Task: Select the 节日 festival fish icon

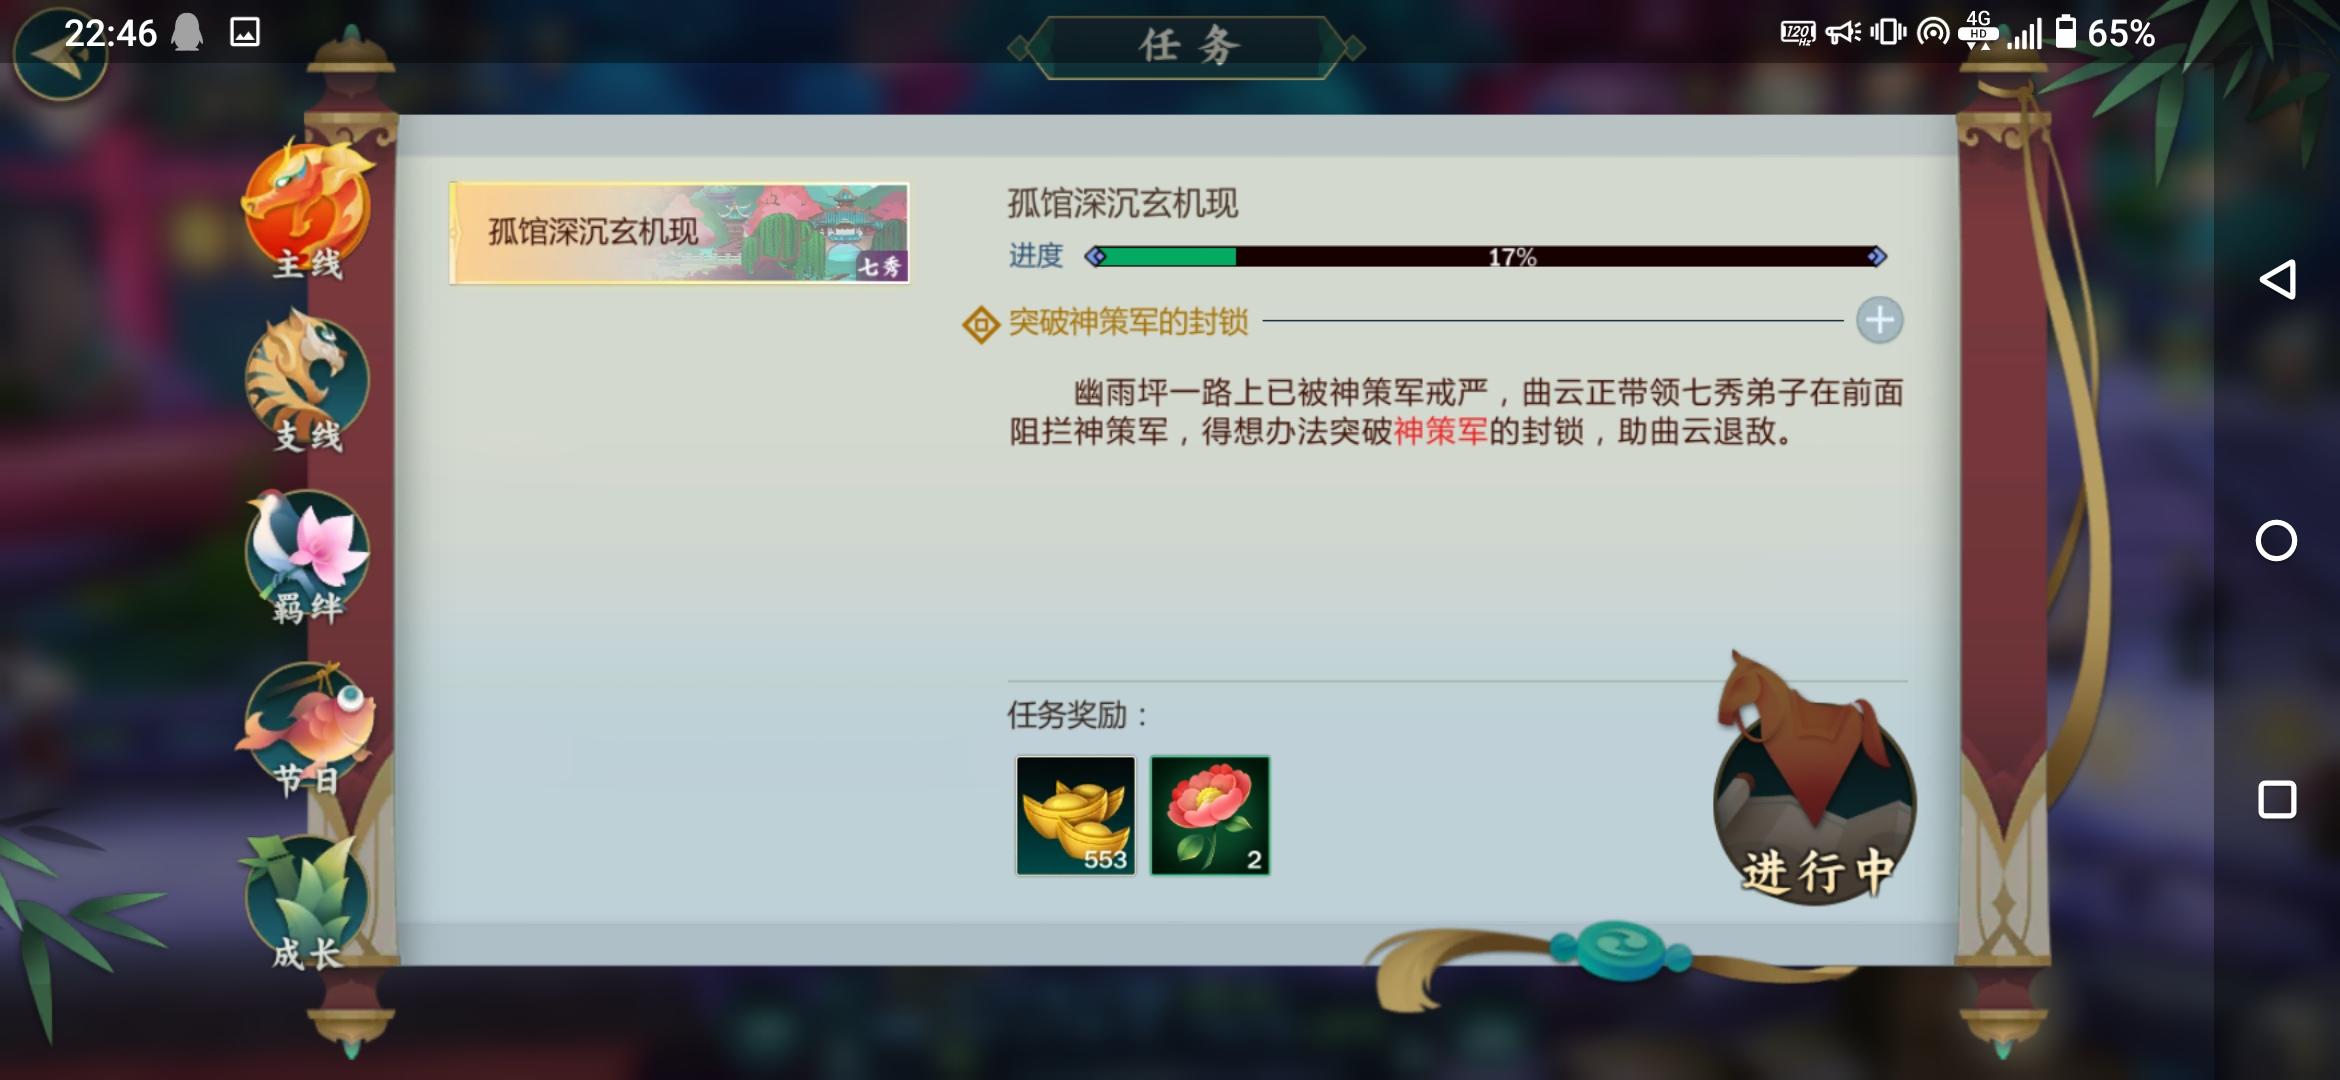Action: click(307, 729)
